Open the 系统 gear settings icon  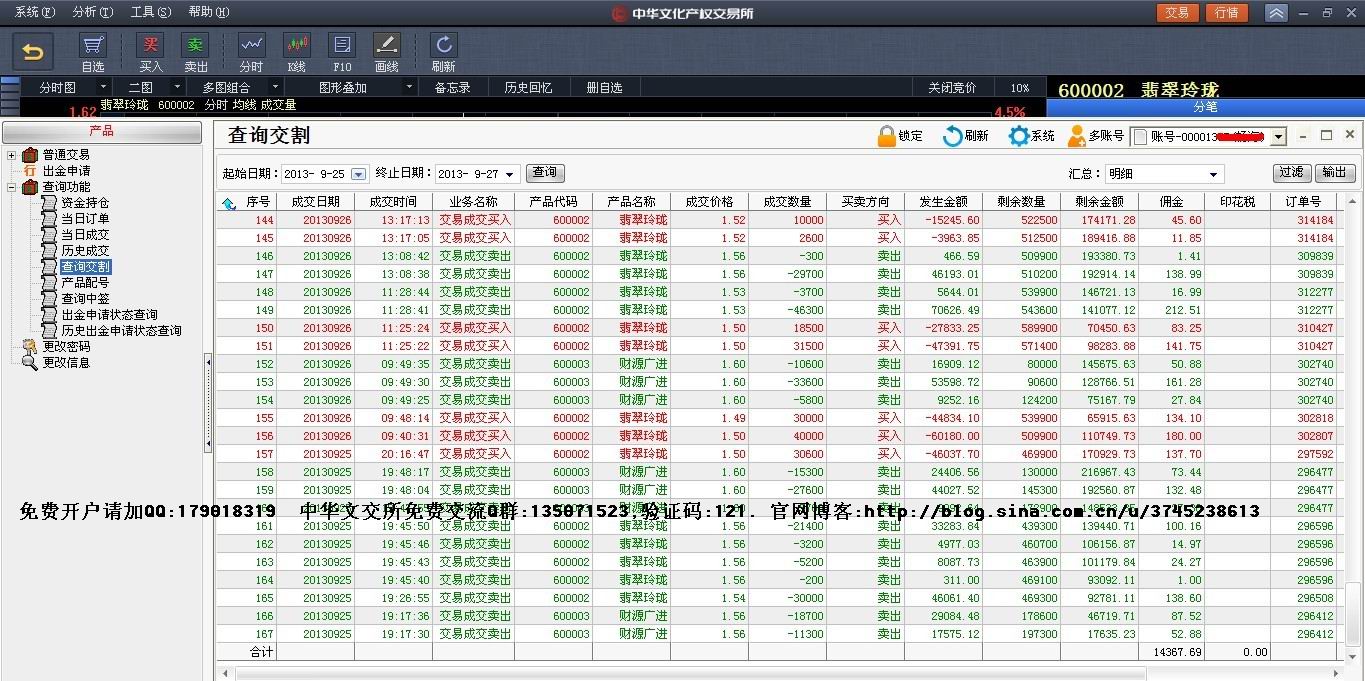pyautogui.click(x=1019, y=136)
